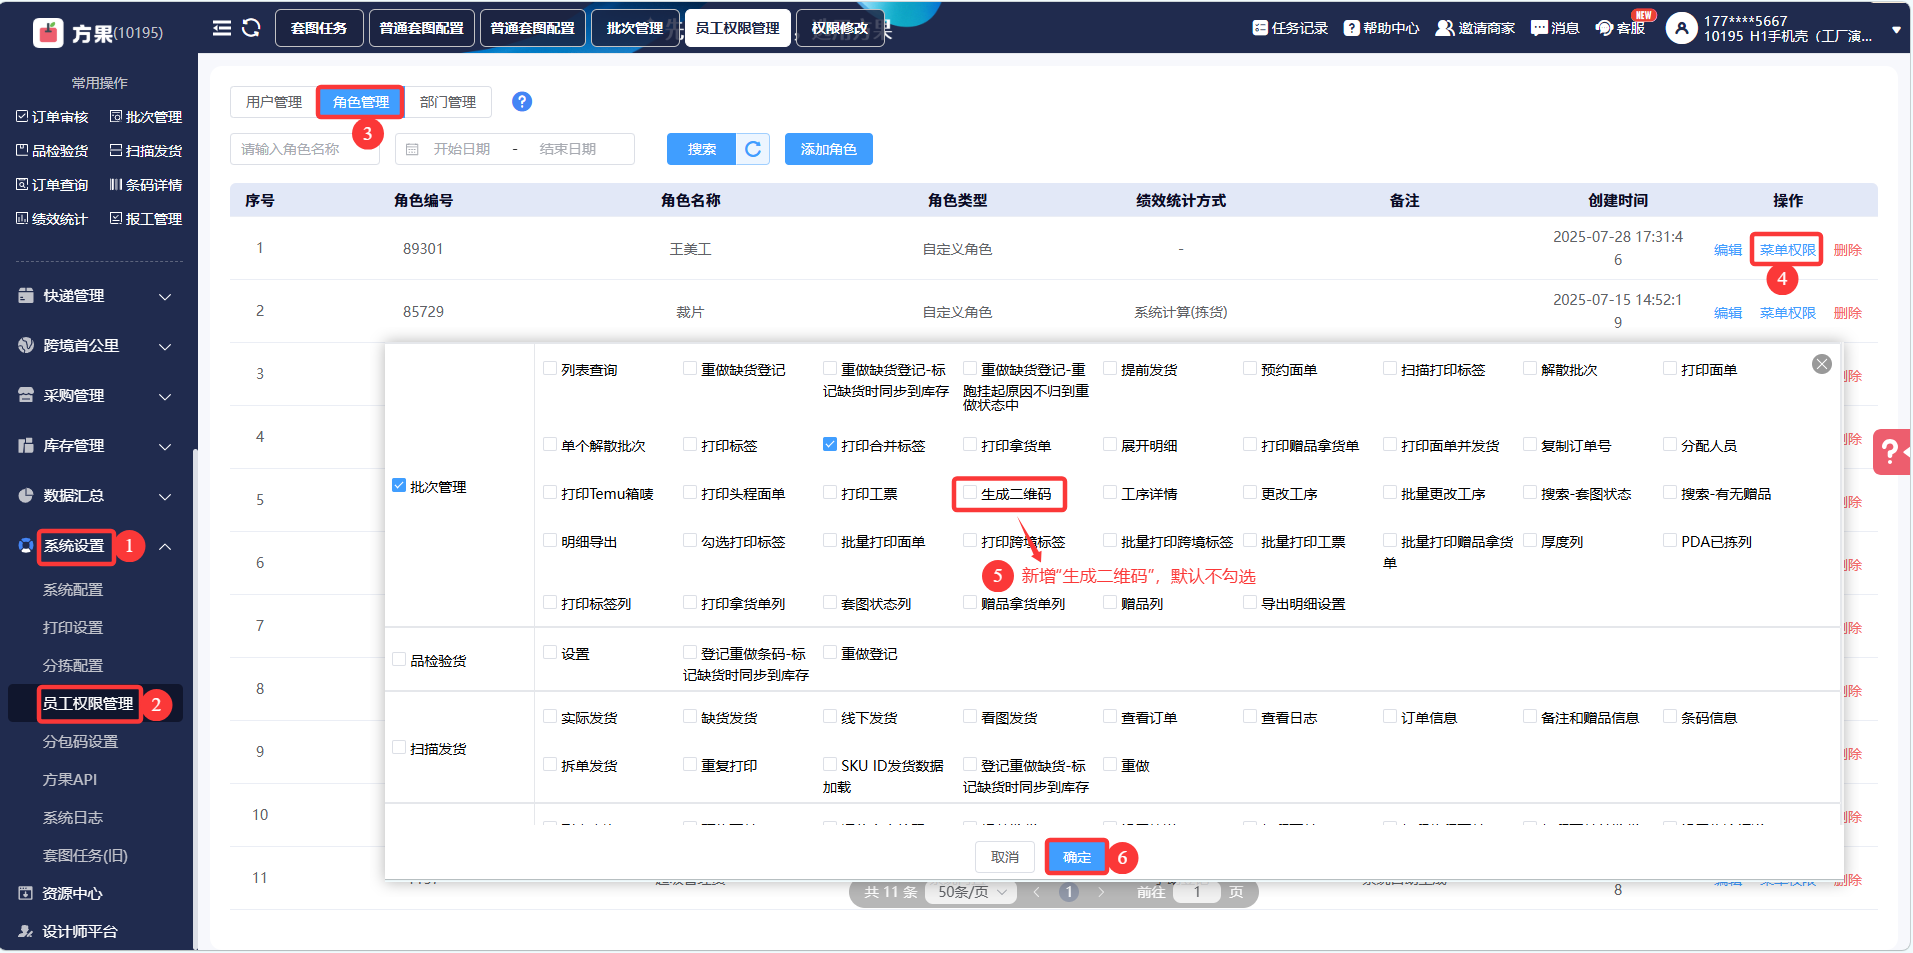
Task: Check the 生成二维码 checkbox
Action: tap(970, 493)
